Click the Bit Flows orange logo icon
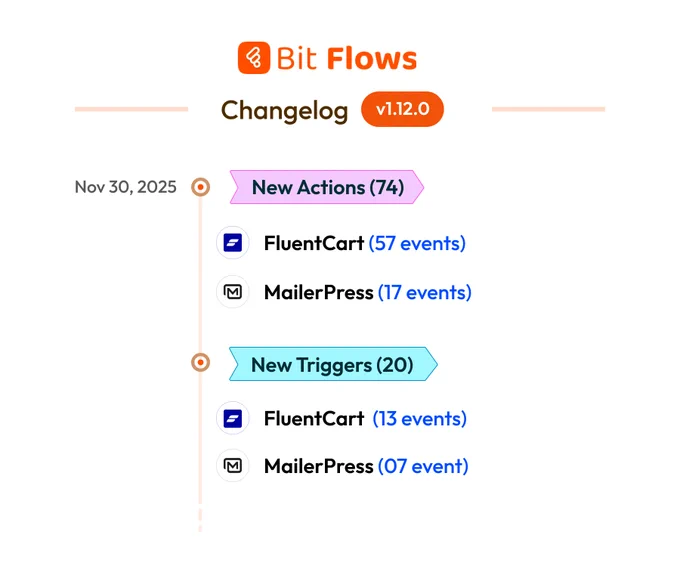The image size is (680, 569). (254, 58)
